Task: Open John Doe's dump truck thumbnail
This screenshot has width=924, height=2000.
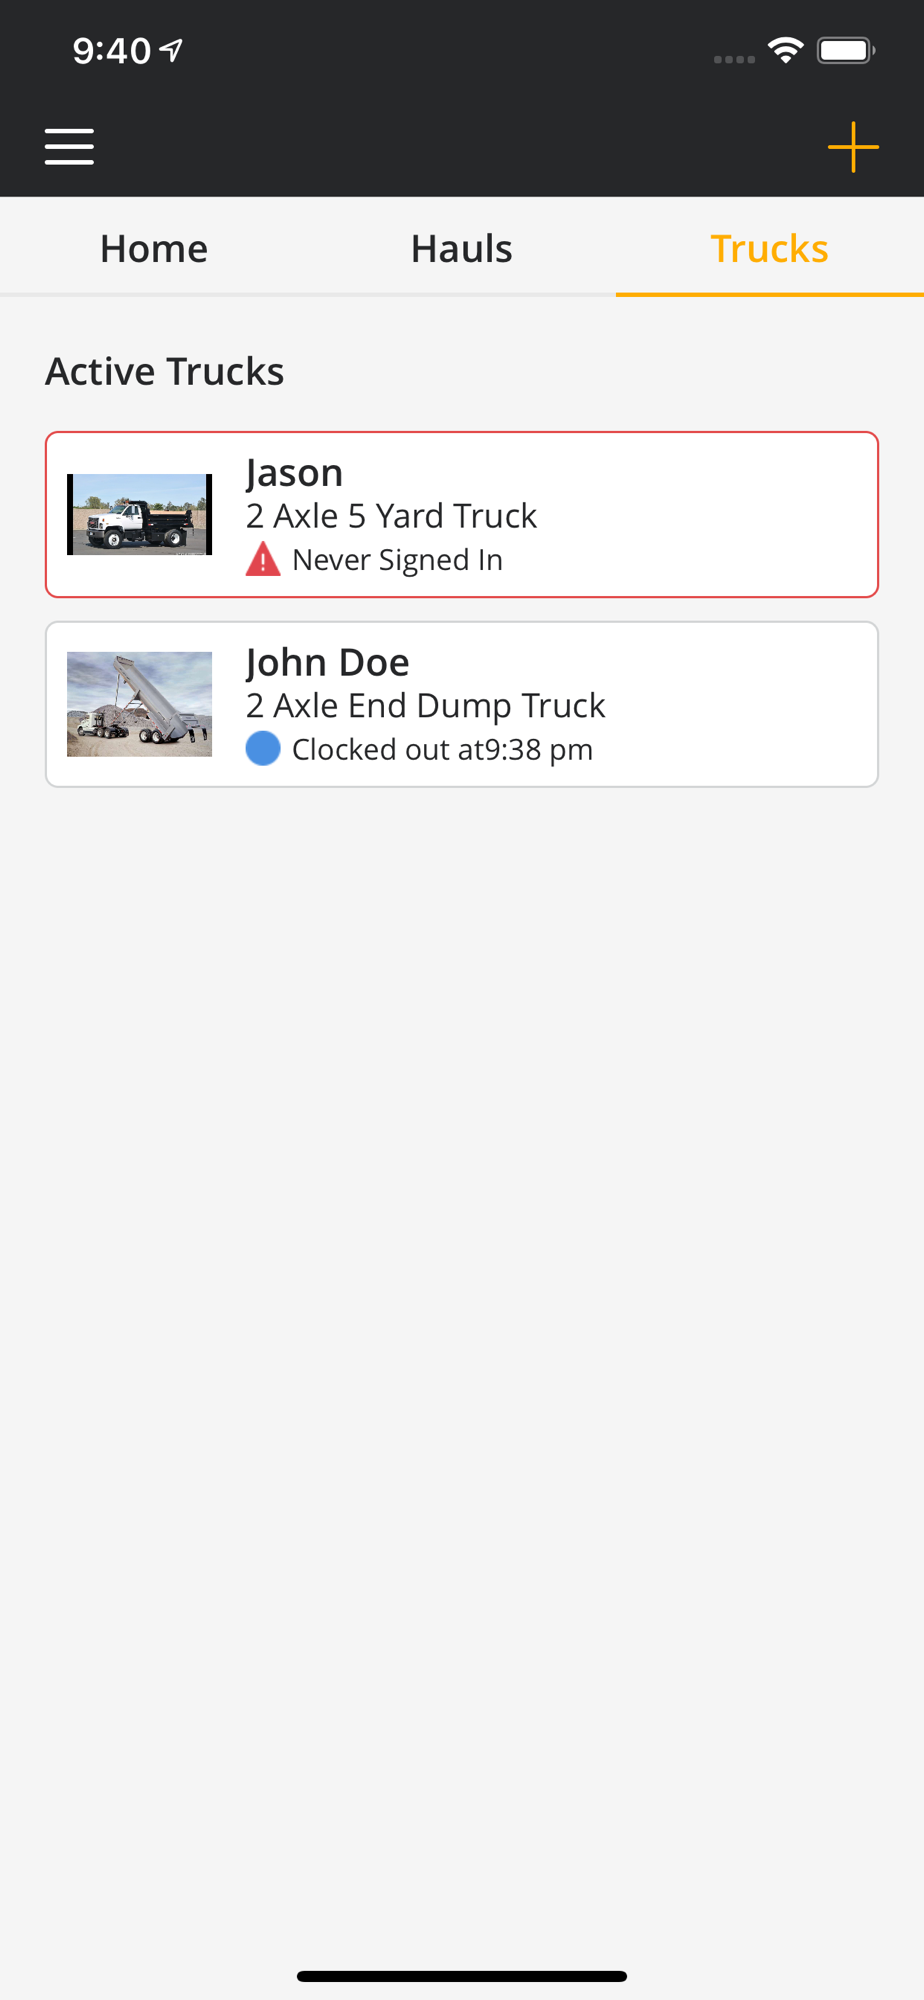Action: coord(139,704)
